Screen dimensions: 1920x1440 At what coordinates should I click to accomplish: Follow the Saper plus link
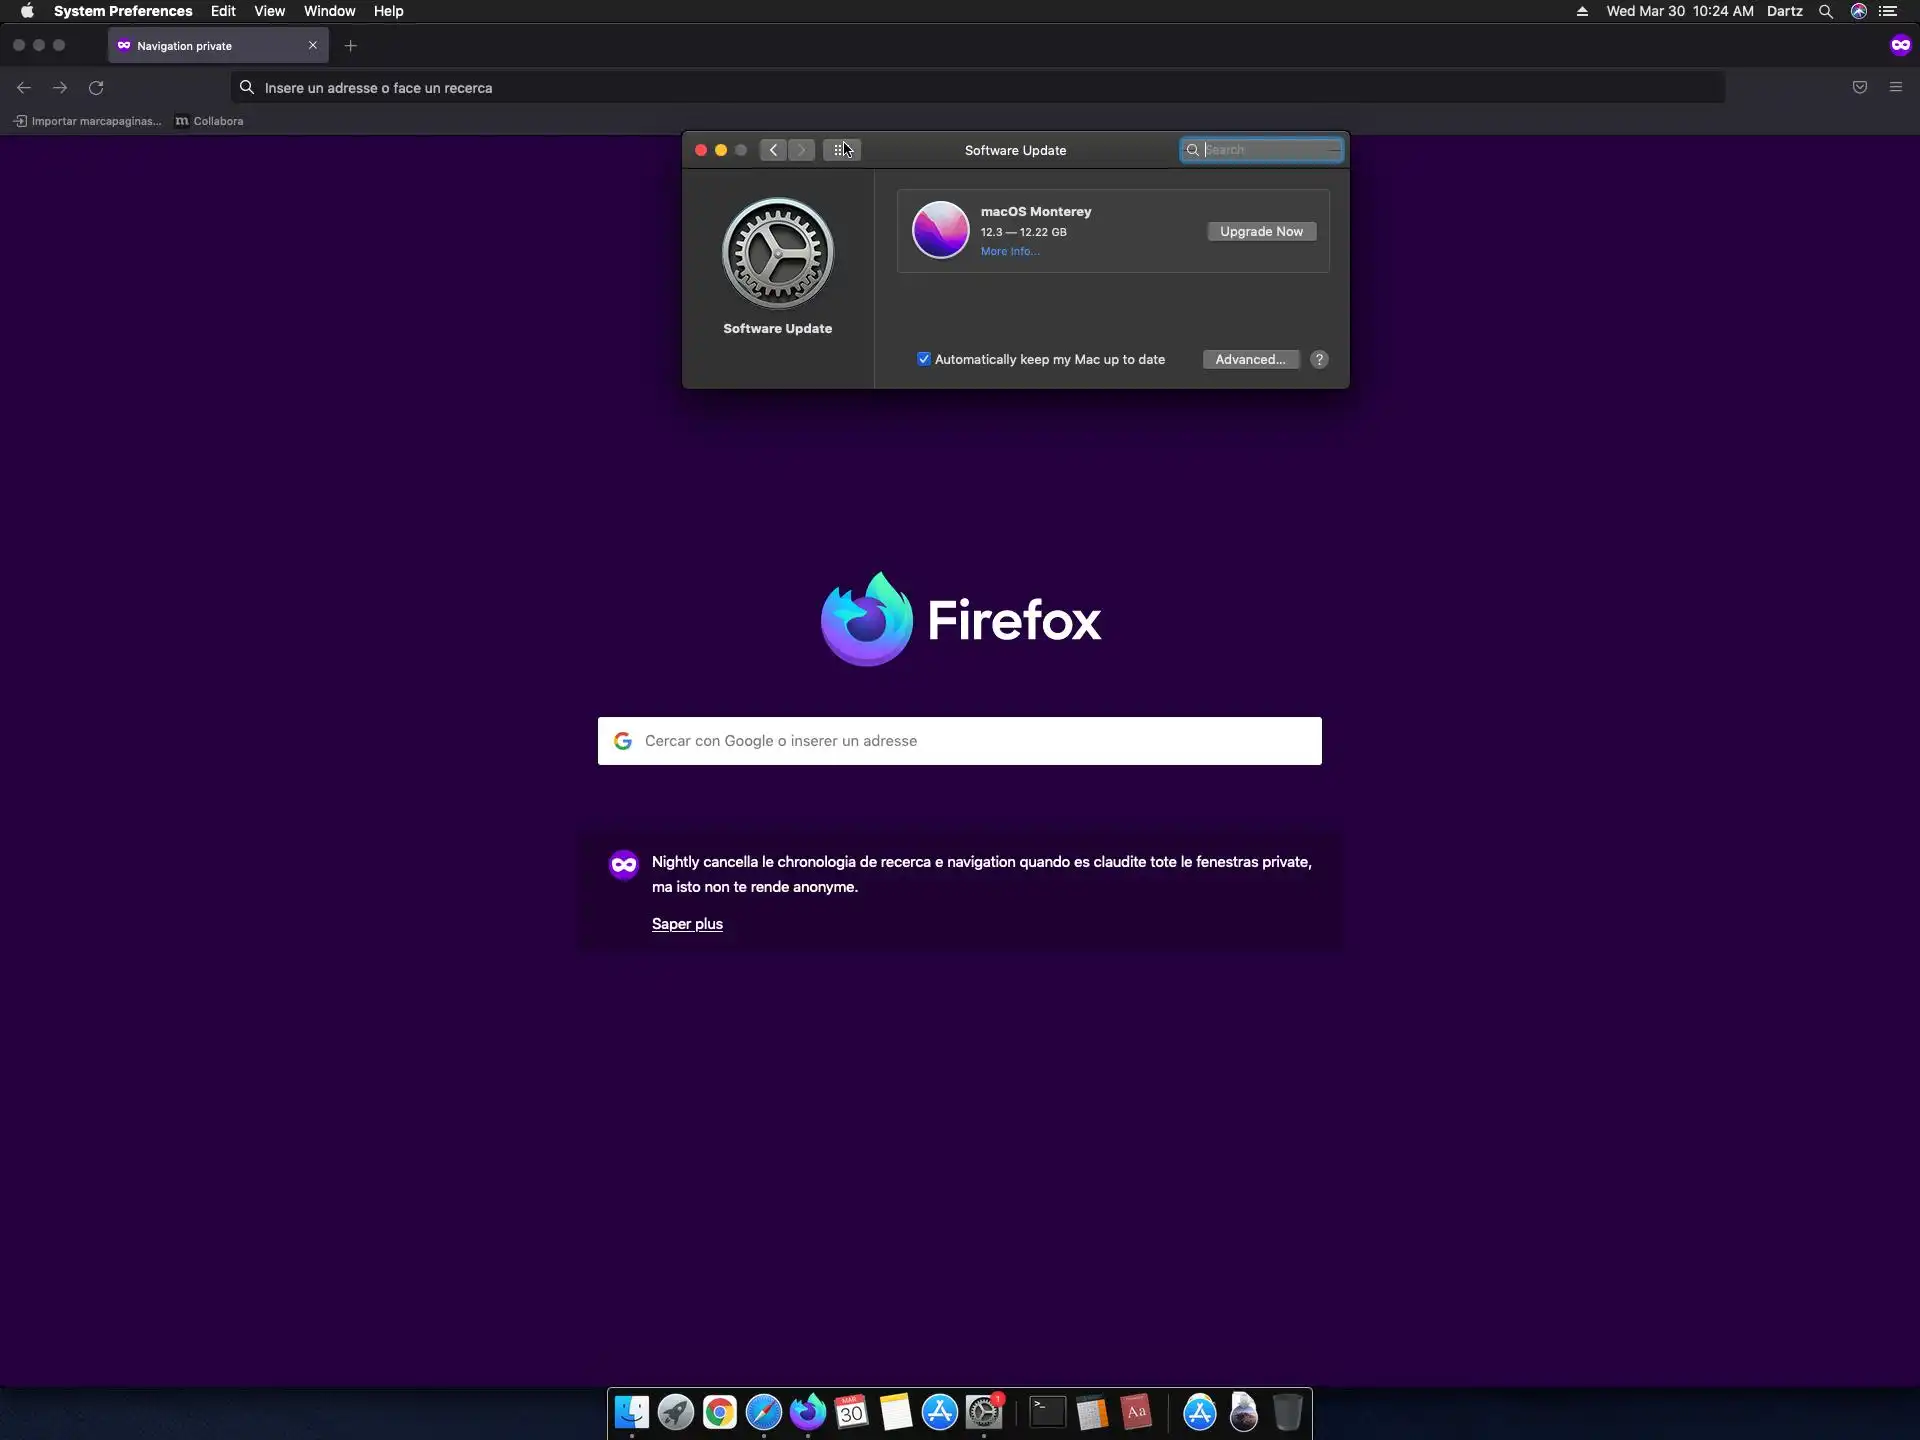687,924
